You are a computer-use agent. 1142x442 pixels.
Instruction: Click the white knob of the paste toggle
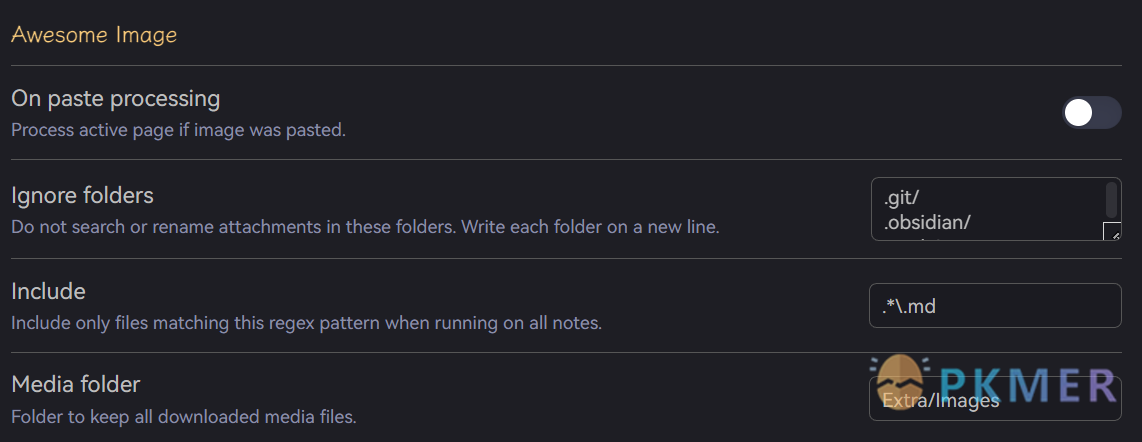1078,113
